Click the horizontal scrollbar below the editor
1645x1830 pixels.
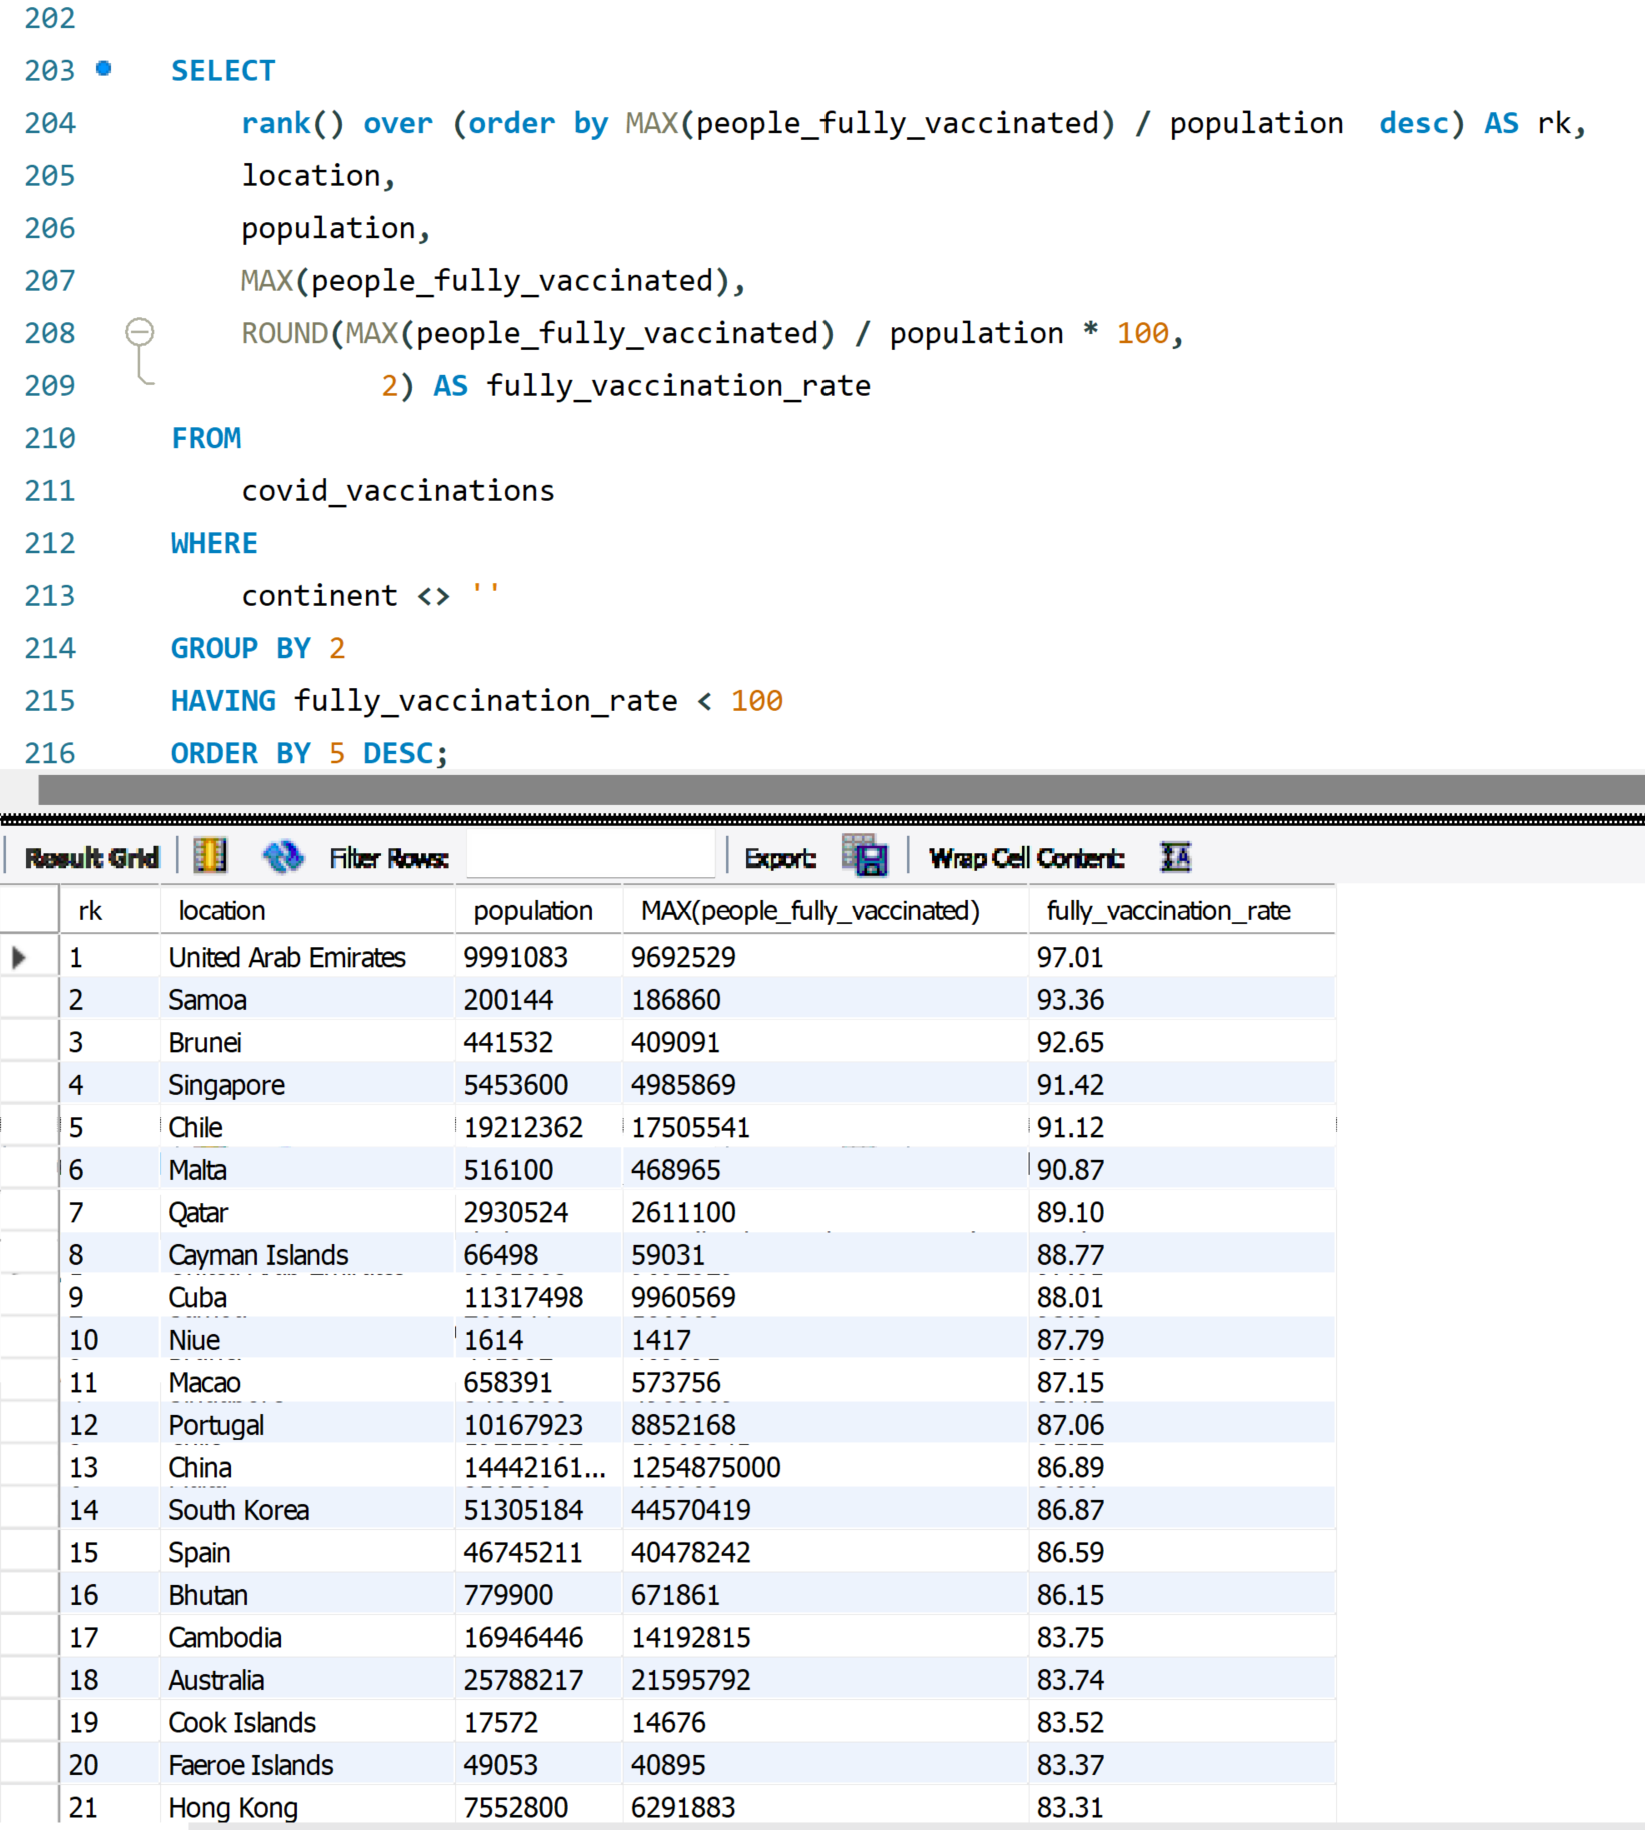click(840, 790)
